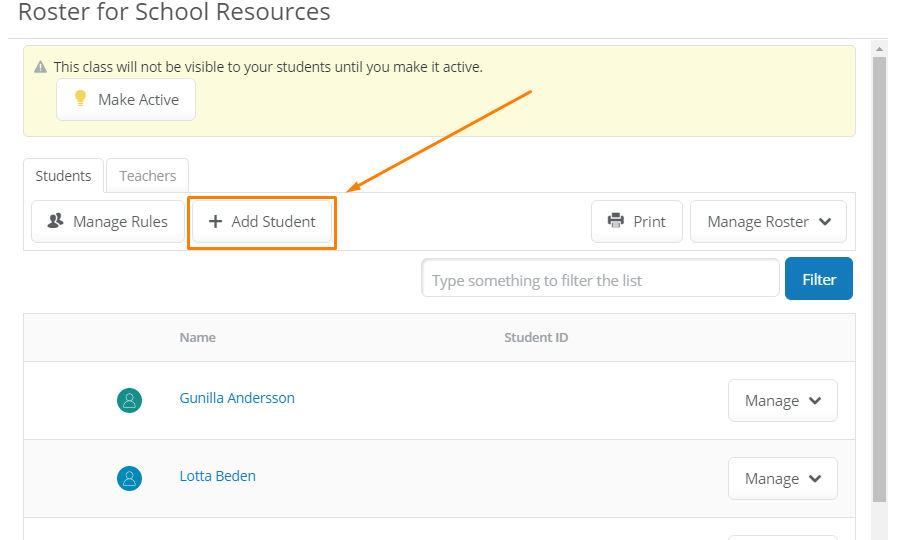Click the Roster for School Resources heading
Screen dimensions: 904x540
174,12
